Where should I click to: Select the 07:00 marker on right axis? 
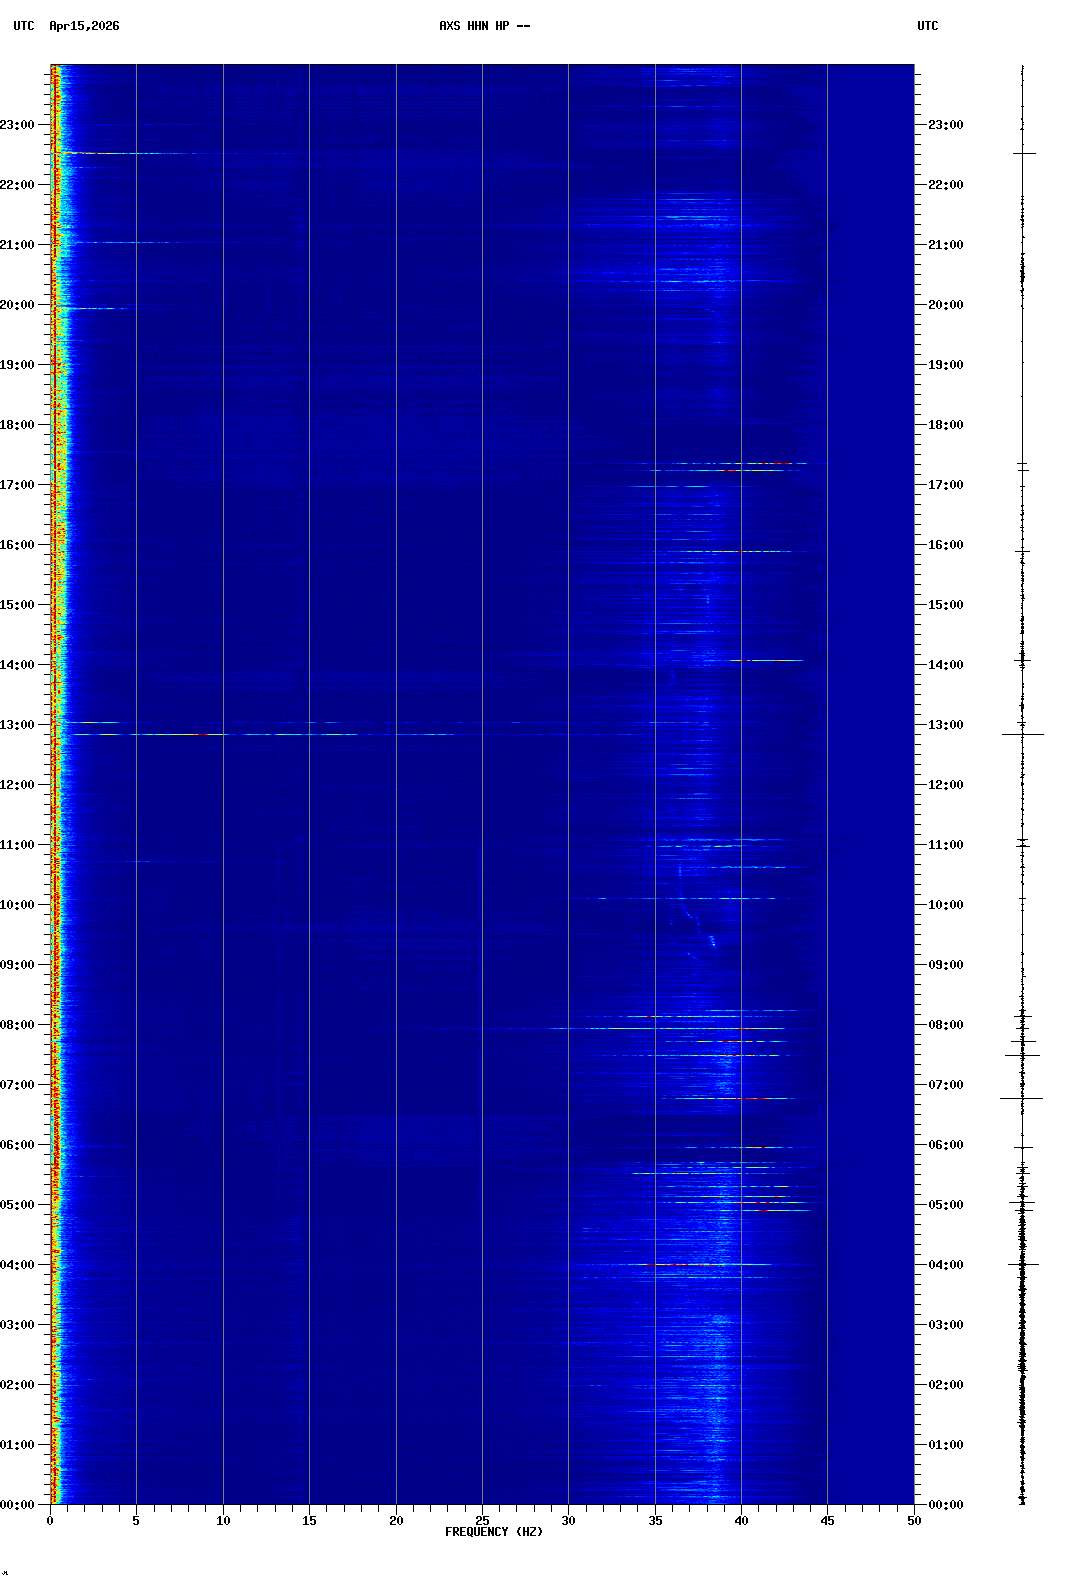(945, 1085)
